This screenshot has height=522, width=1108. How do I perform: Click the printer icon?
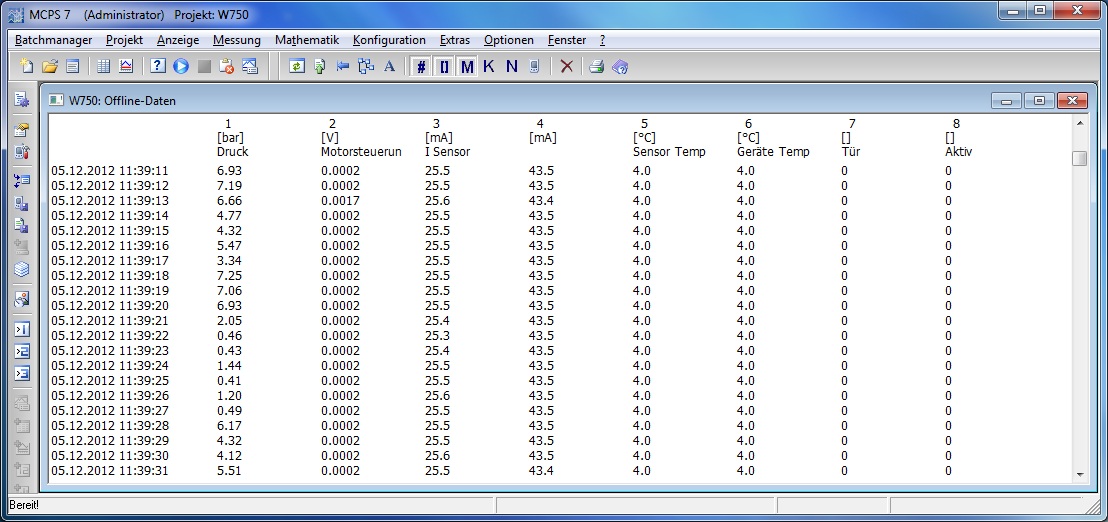pos(597,67)
